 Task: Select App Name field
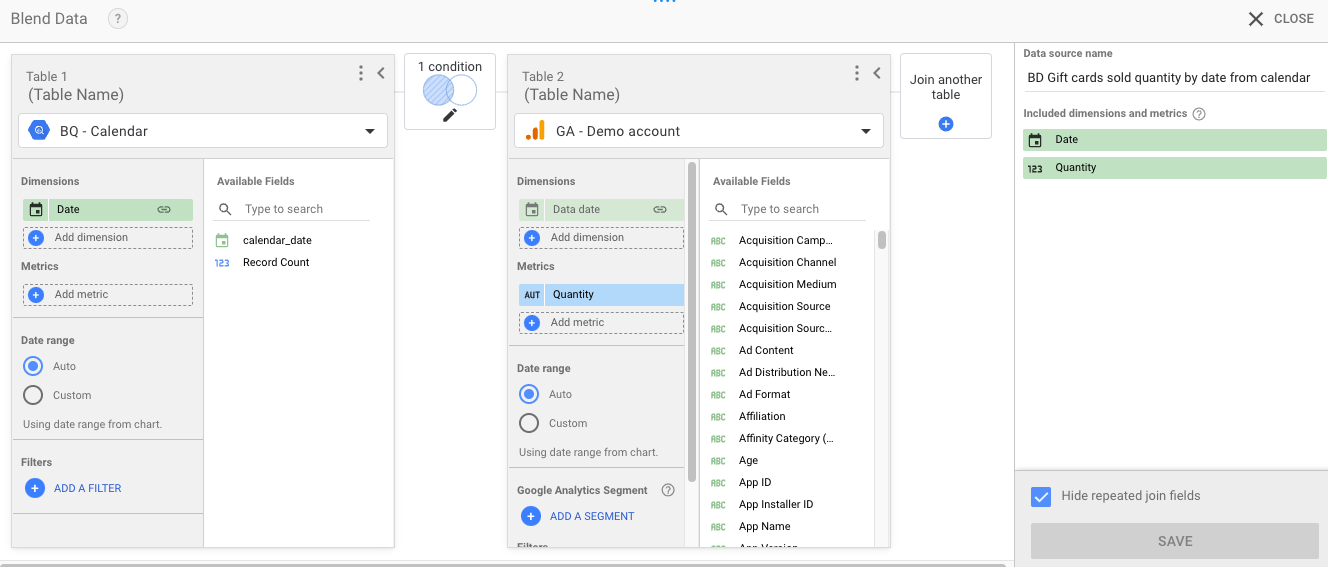(x=765, y=526)
